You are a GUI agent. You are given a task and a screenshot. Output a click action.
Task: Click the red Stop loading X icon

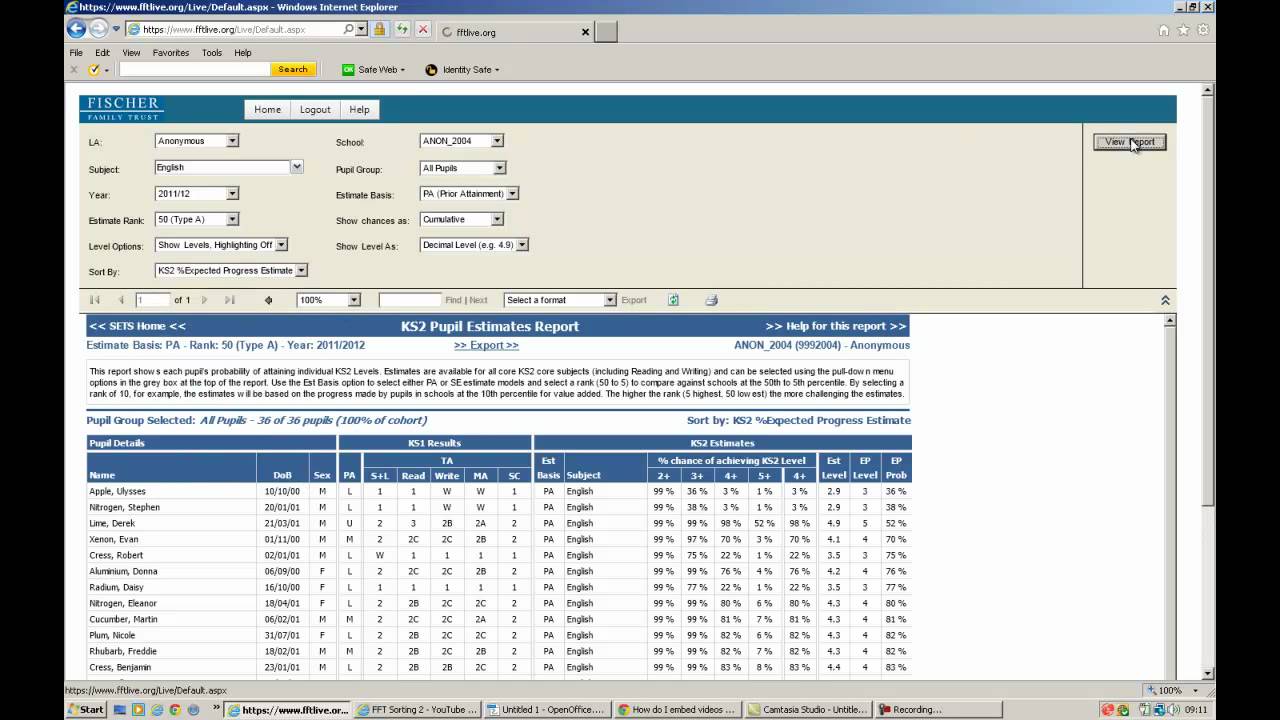click(x=423, y=29)
